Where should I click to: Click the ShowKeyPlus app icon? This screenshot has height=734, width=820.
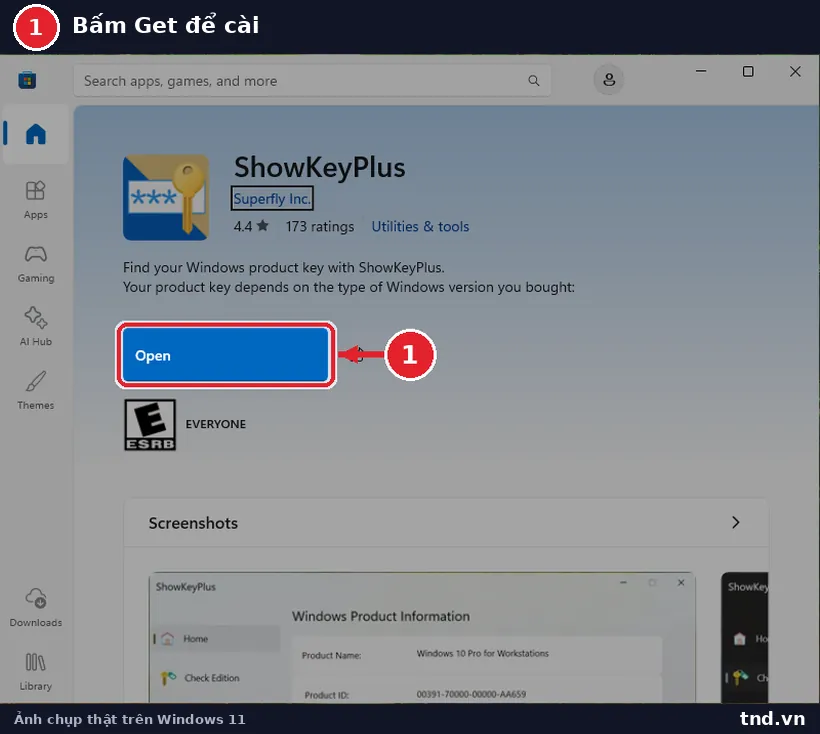(166, 197)
